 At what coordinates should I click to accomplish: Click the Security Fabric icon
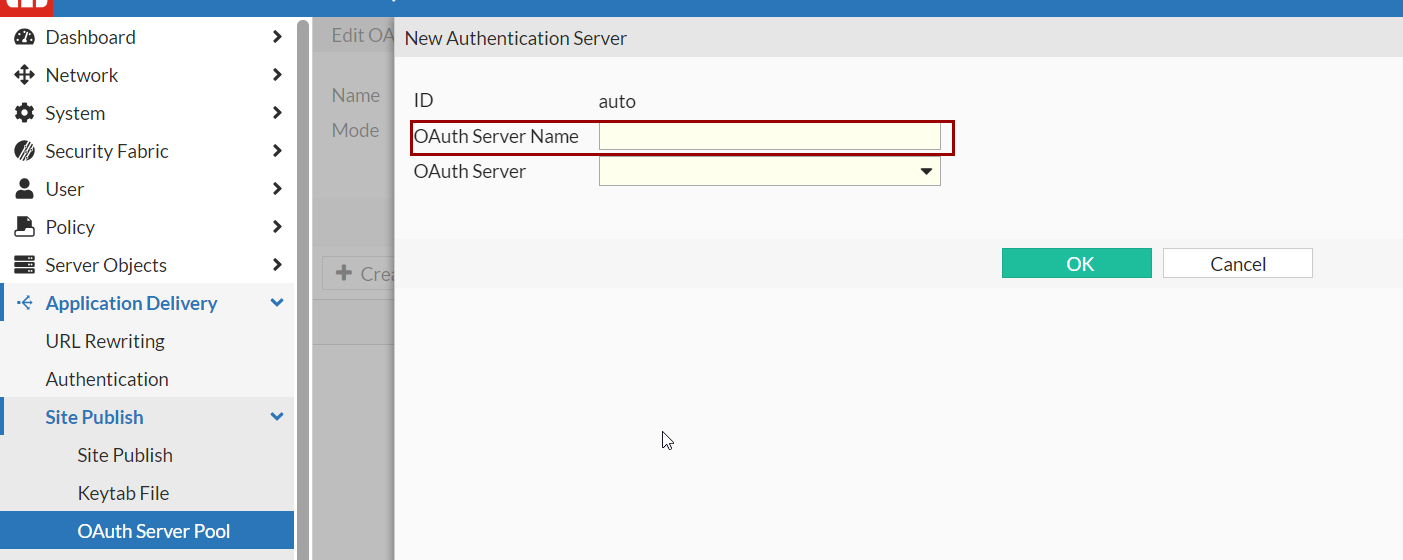24,151
